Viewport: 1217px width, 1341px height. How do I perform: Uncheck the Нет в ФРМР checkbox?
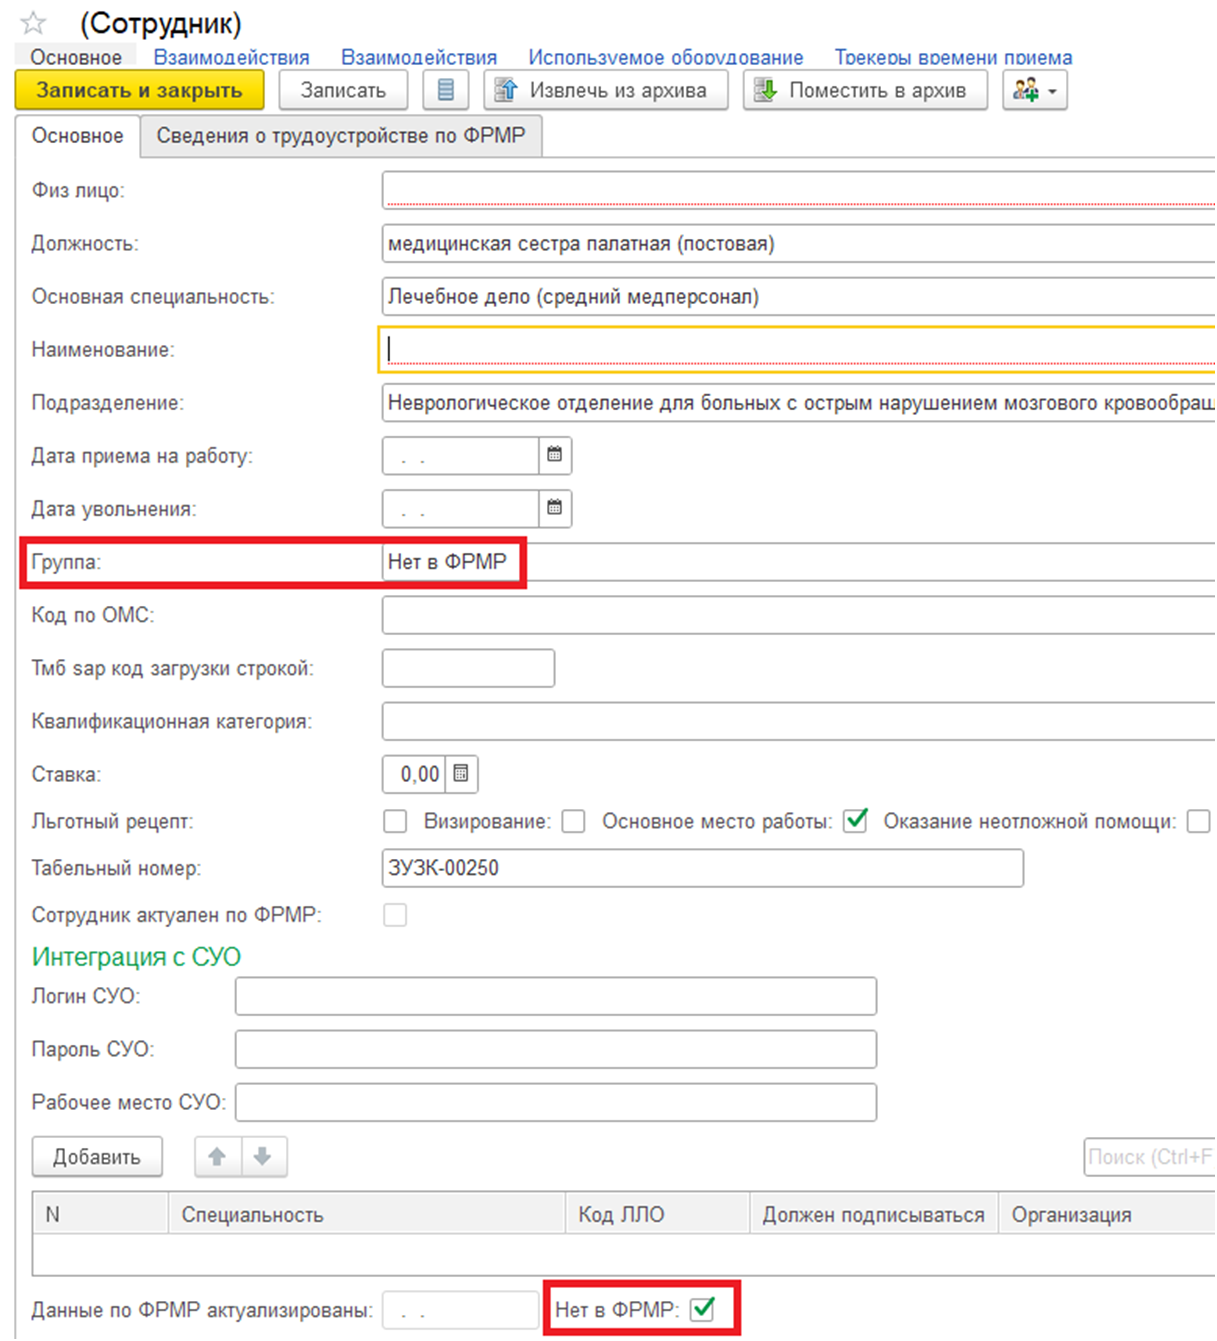pyautogui.click(x=703, y=1309)
